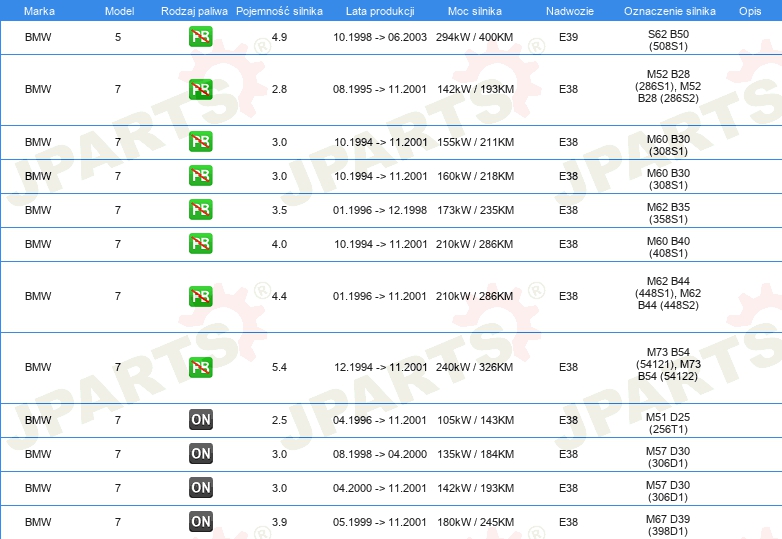Click the 240kW / 326KM power value

474,367
